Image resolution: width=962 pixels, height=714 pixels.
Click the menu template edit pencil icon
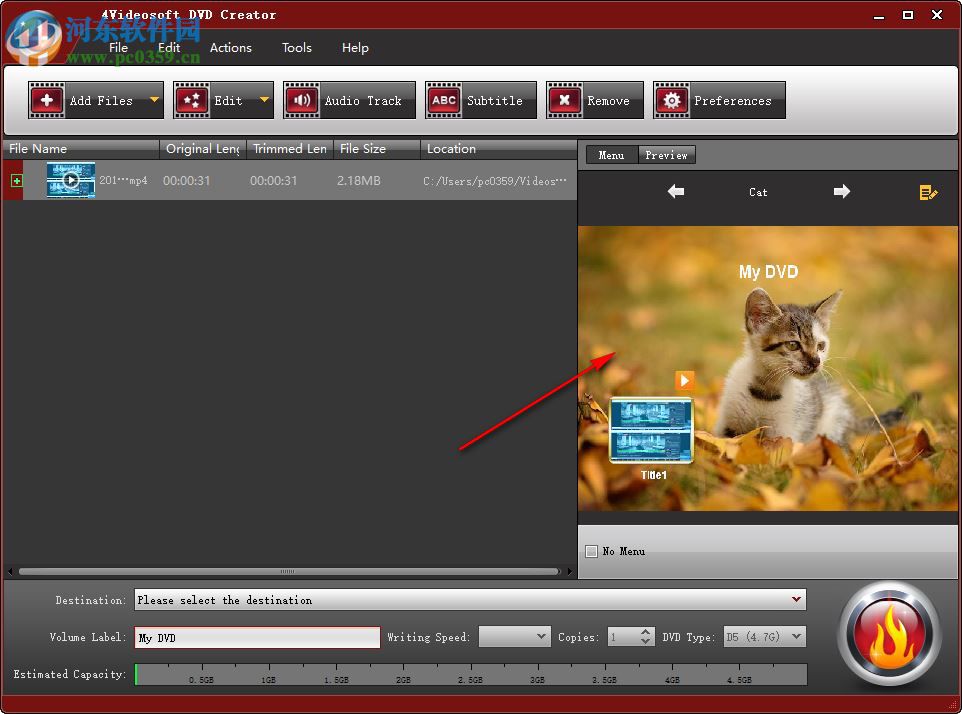point(928,193)
